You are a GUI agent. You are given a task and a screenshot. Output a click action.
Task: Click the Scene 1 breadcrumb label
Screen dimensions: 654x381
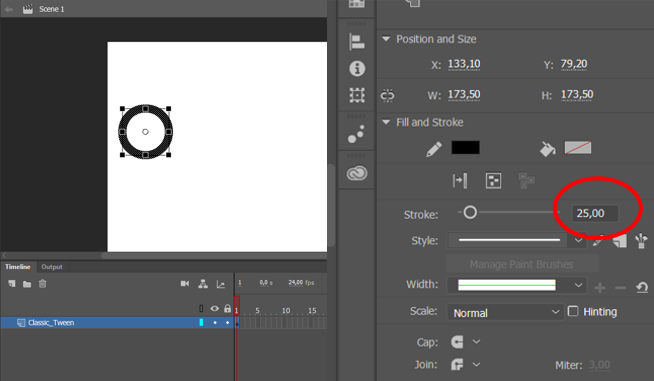tap(52, 9)
